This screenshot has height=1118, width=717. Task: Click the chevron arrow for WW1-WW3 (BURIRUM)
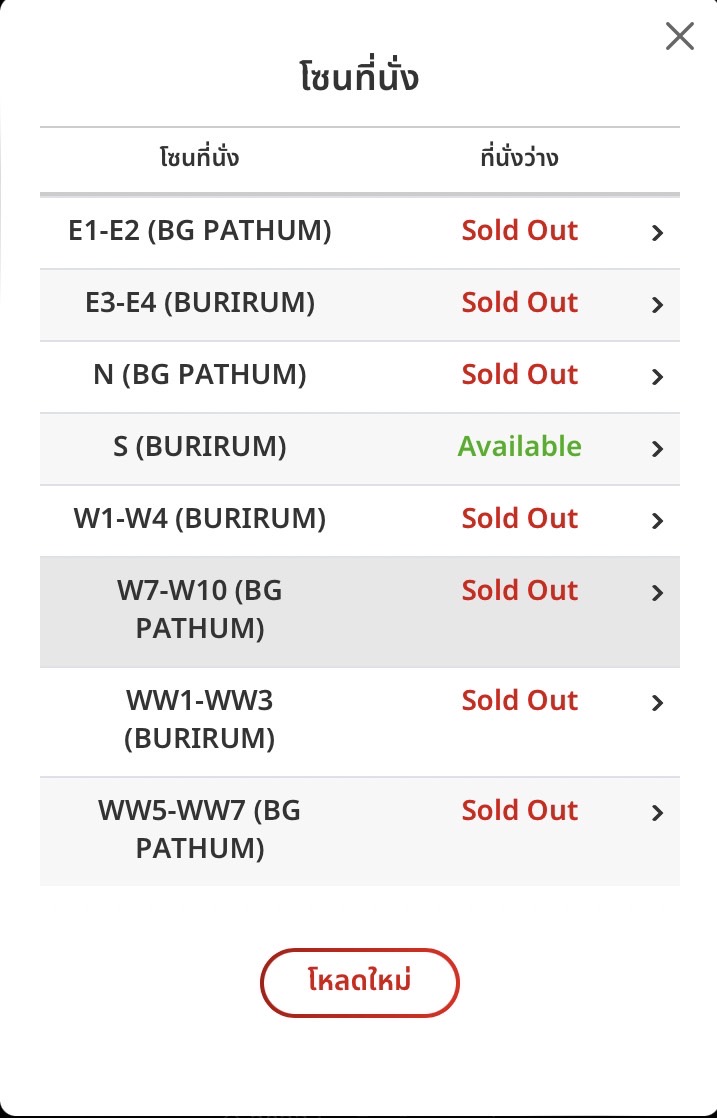tap(657, 703)
